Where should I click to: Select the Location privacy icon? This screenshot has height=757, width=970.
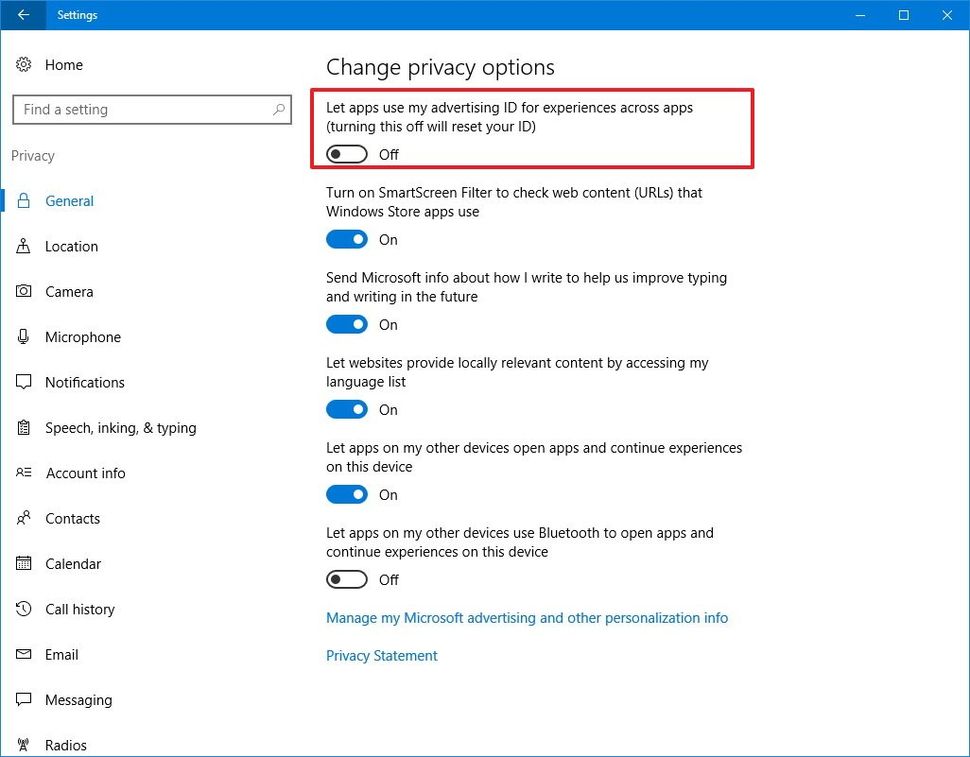tap(23, 246)
